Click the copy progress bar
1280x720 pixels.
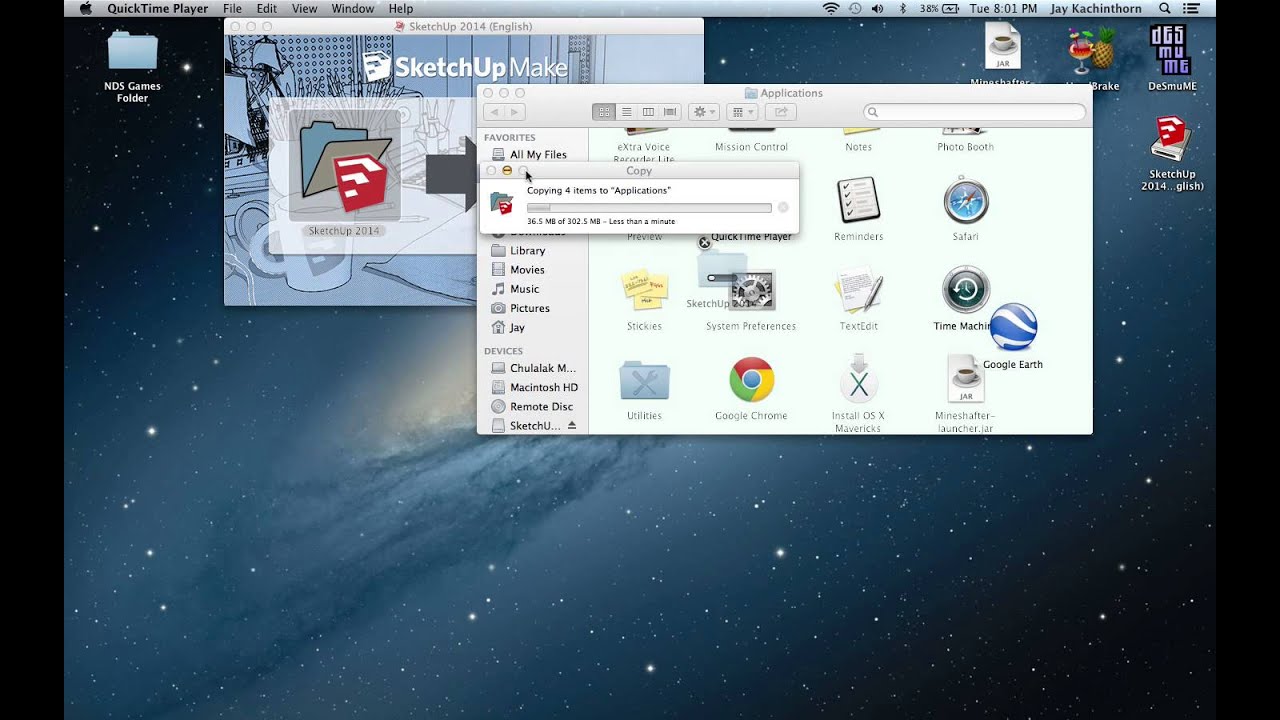point(649,208)
